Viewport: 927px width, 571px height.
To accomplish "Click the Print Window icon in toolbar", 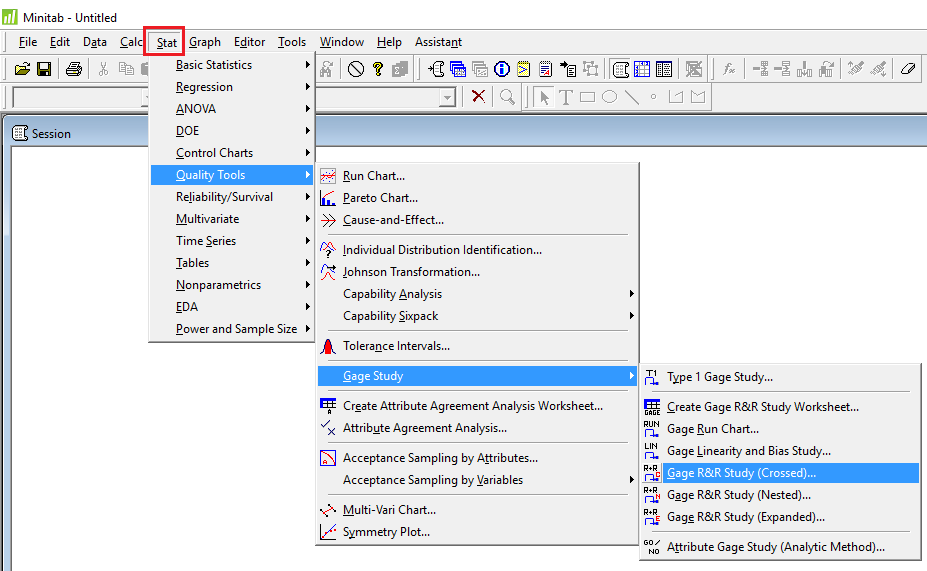I will (74, 69).
